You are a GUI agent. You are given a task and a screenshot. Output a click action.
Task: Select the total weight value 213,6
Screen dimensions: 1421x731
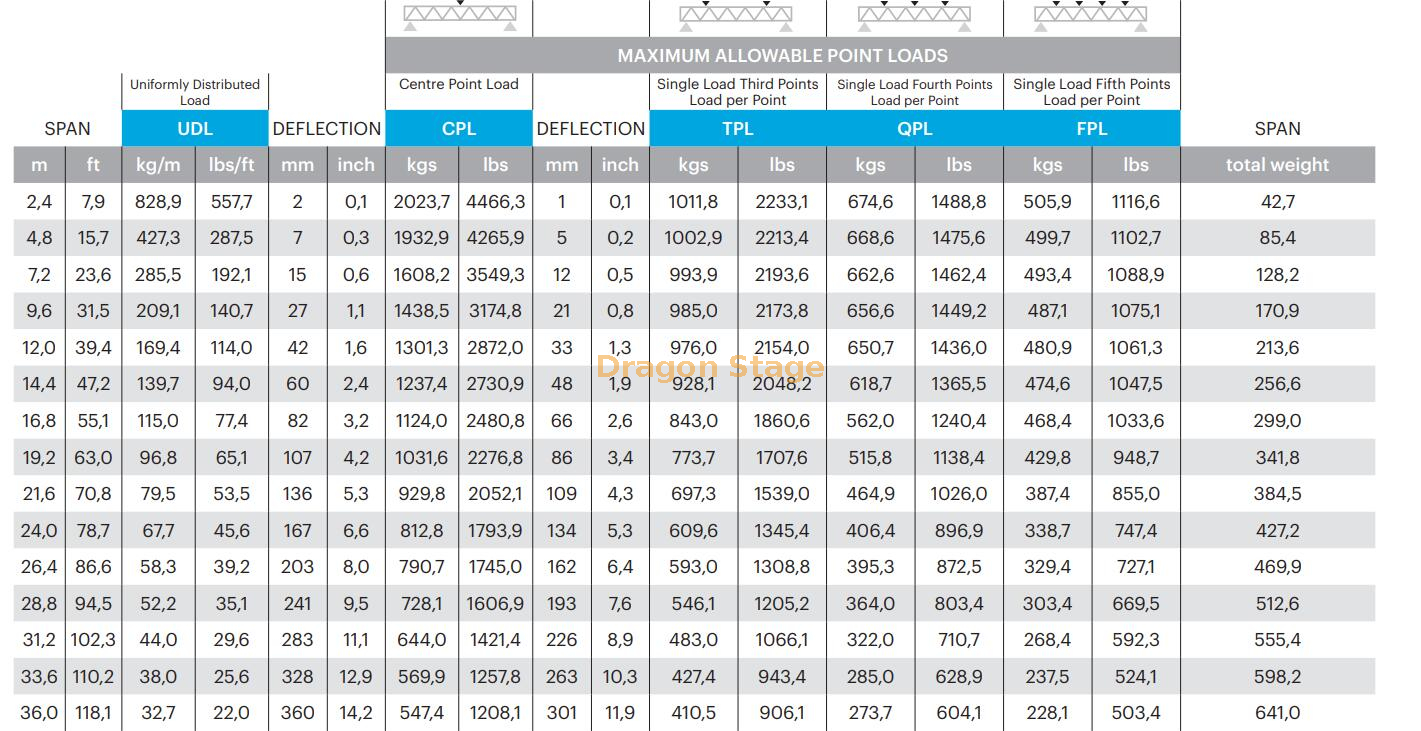click(1278, 348)
